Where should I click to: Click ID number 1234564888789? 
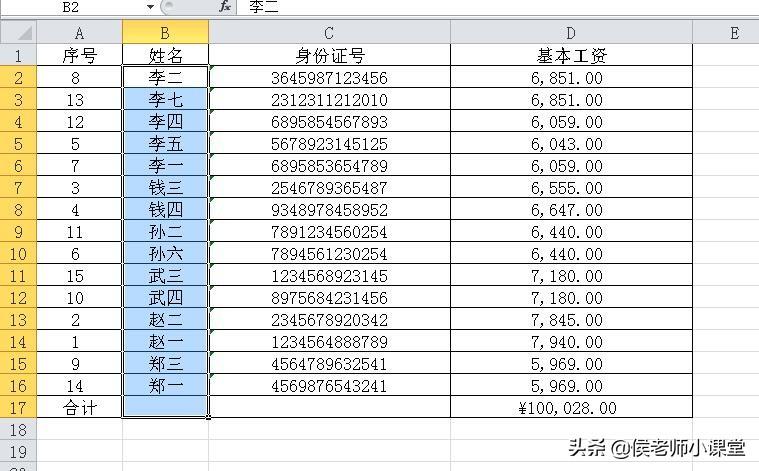[329, 342]
